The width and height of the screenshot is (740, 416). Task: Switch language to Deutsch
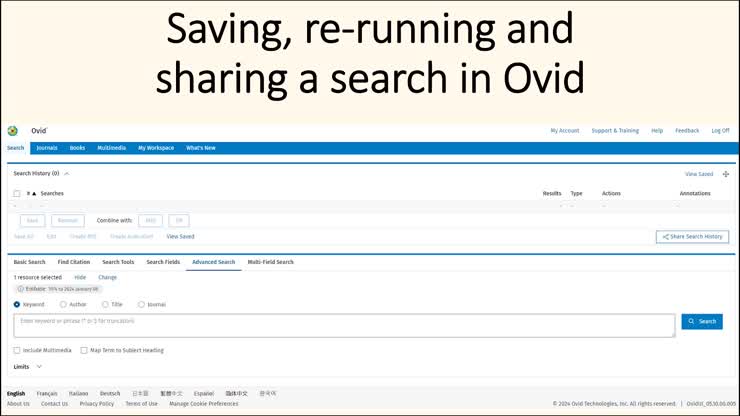110,394
